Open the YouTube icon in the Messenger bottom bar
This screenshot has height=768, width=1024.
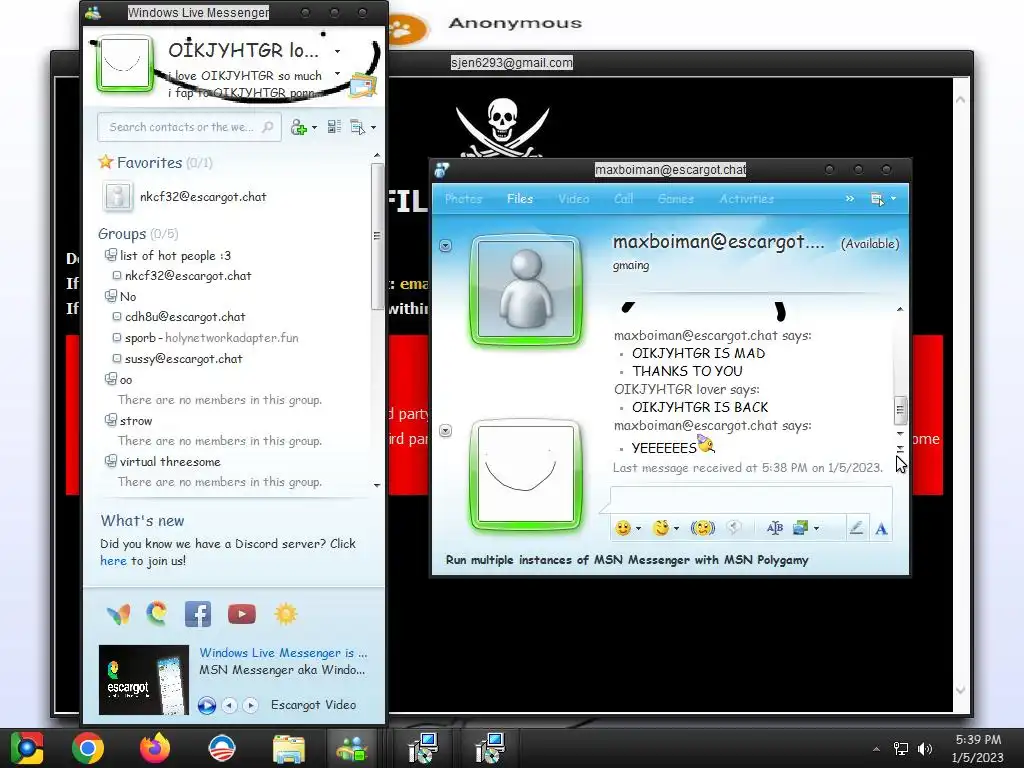click(x=242, y=614)
